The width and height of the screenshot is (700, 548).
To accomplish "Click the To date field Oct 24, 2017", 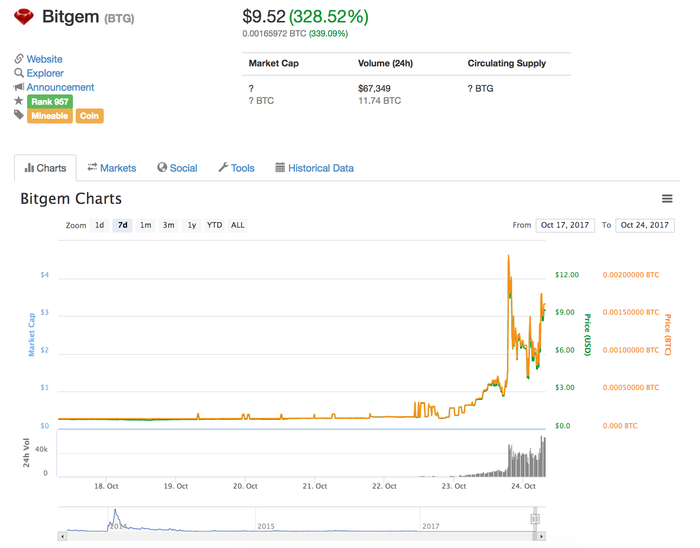I will click(645, 225).
